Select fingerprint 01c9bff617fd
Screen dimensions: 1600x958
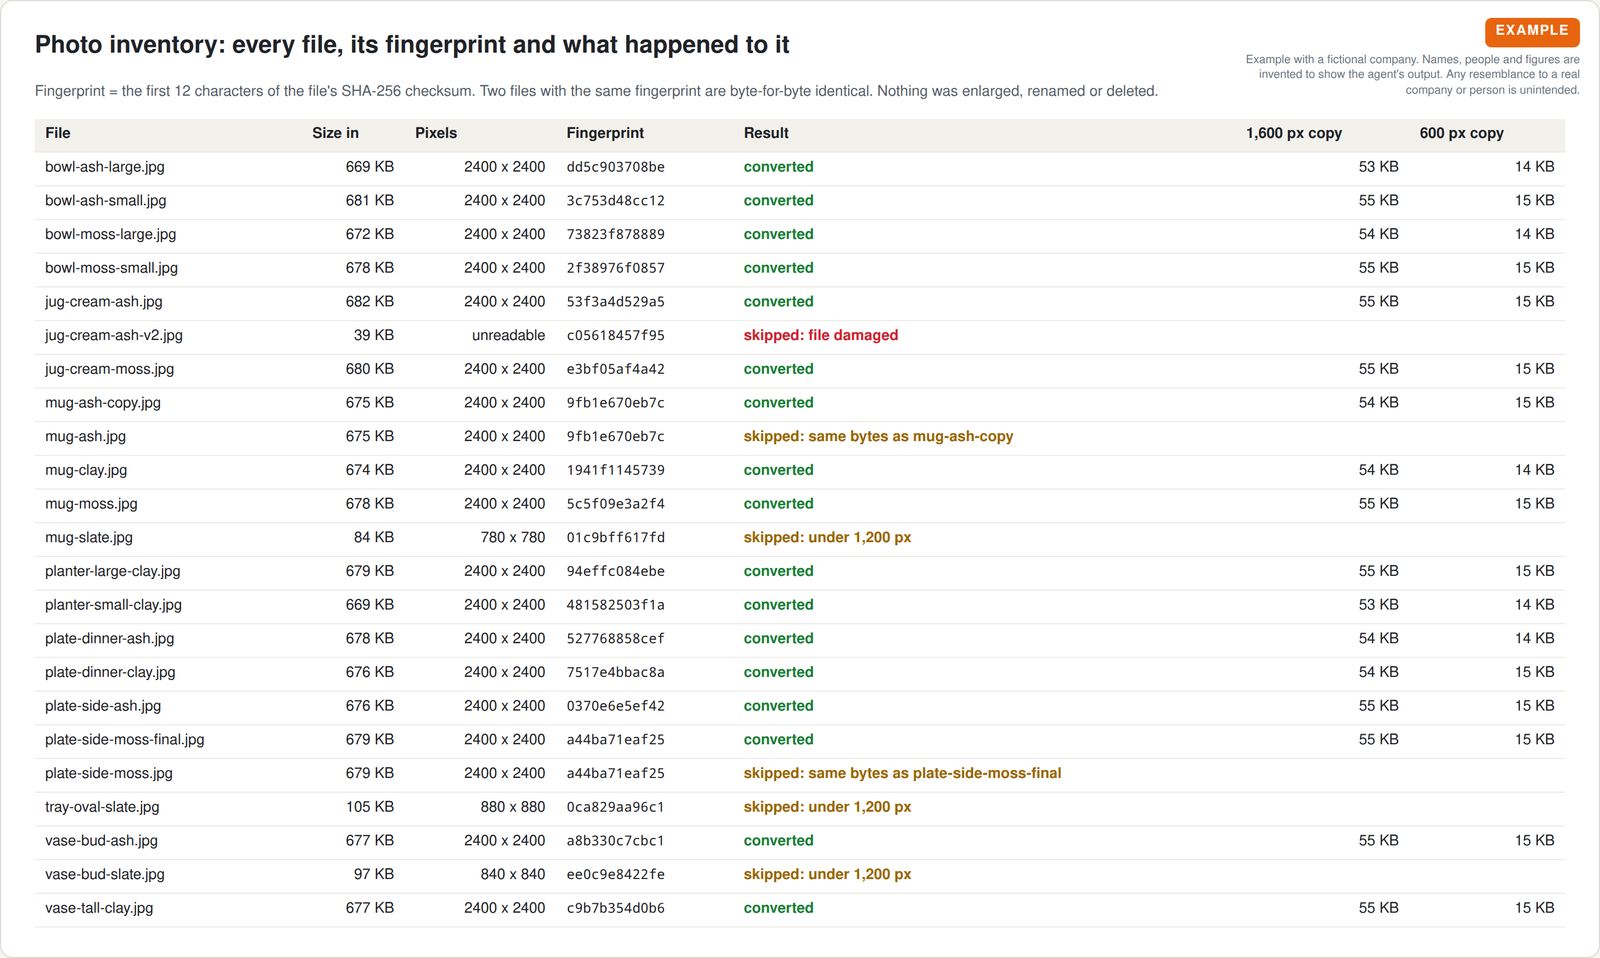(615, 537)
